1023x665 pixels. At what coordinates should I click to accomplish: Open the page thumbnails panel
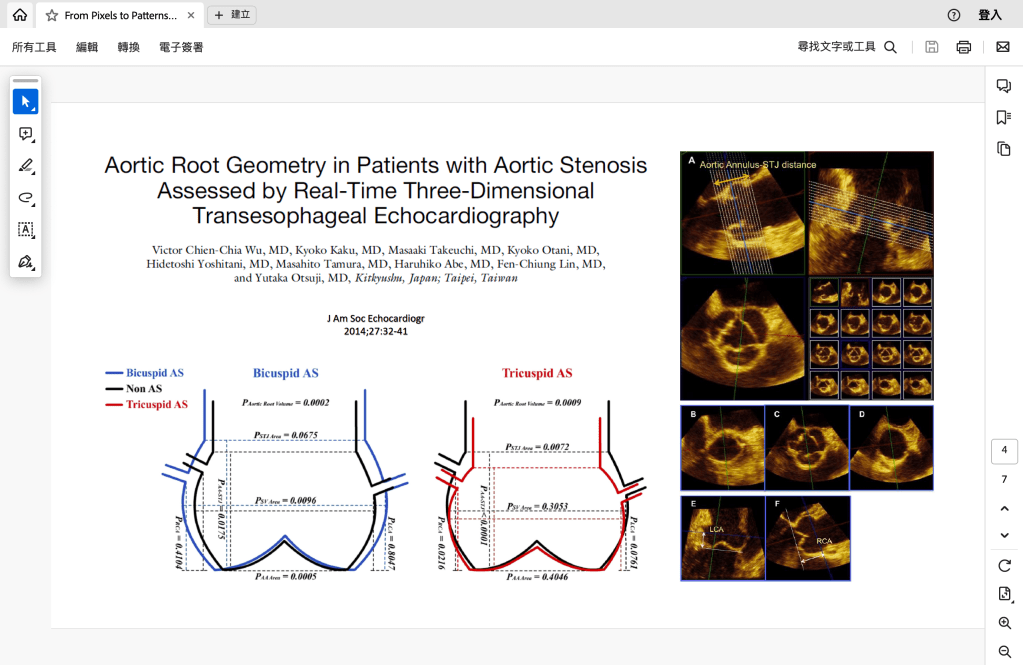click(1004, 149)
